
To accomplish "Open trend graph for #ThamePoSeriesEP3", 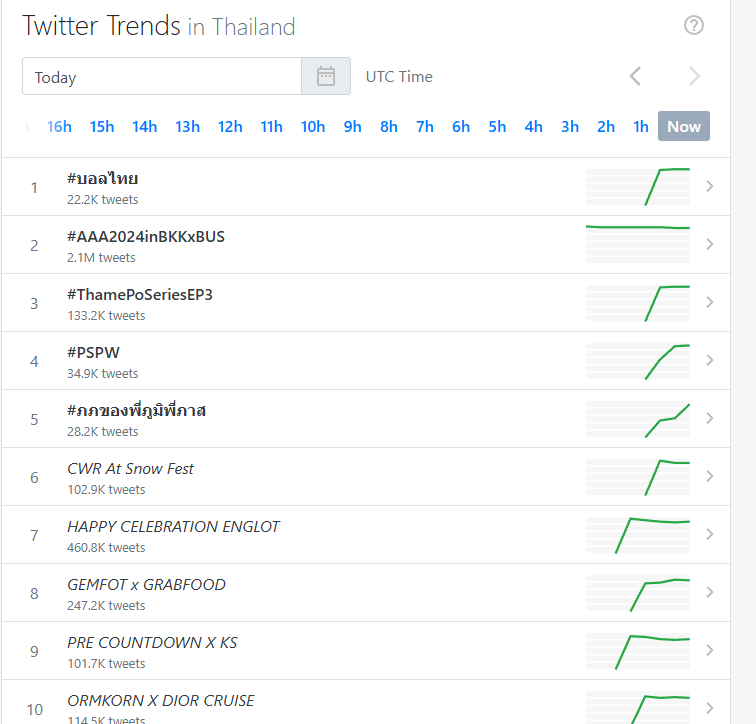I will pos(638,302).
